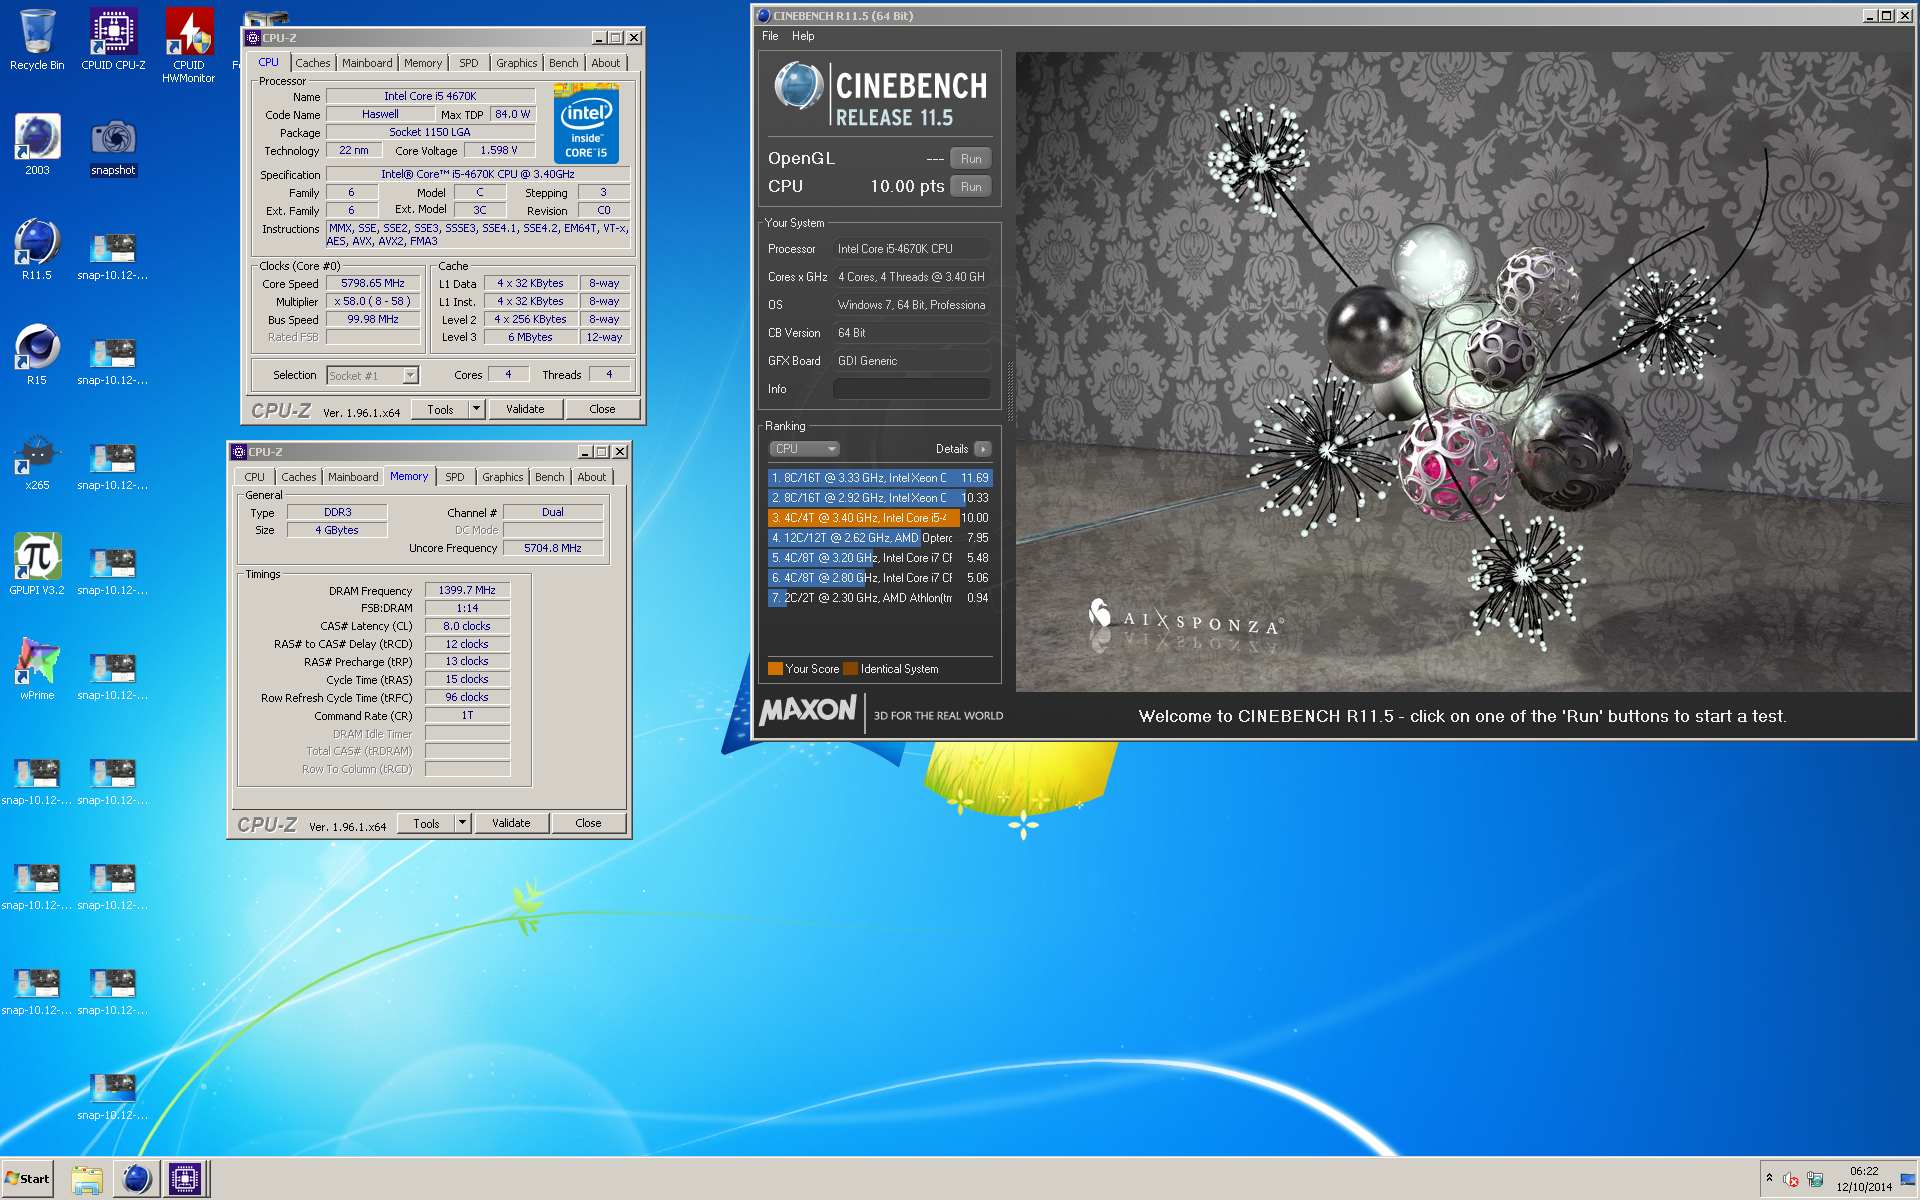This screenshot has height=1200, width=1920.
Task: Open the CPUID HWMonitor desktop shortcut
Action: (x=189, y=46)
